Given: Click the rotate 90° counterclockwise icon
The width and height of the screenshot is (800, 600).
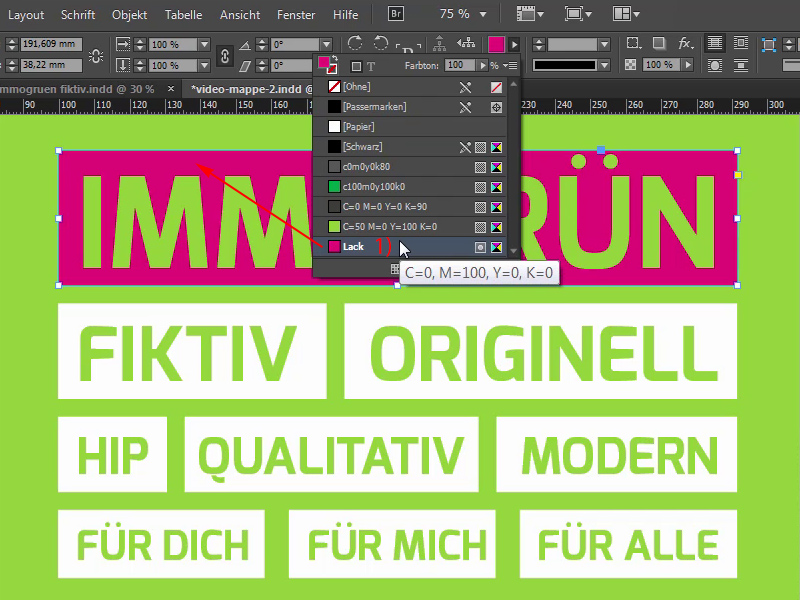Looking at the screenshot, I should [381, 43].
